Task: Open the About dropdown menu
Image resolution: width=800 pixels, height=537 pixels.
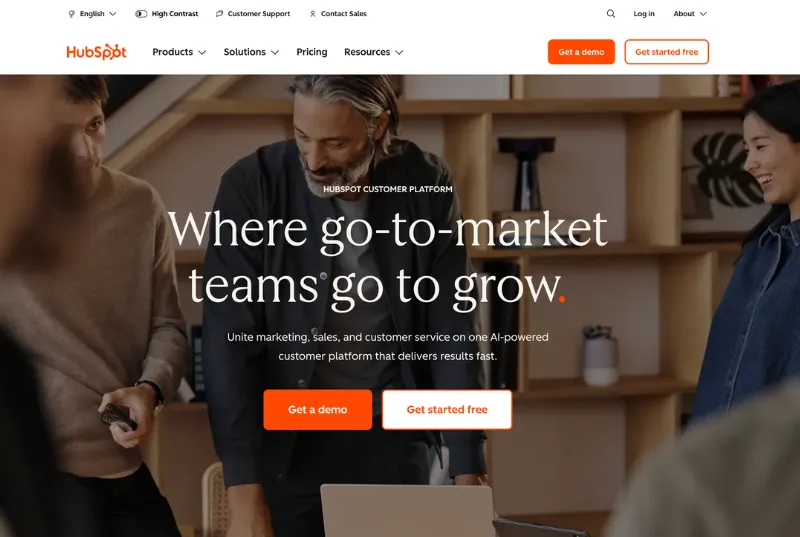Action: point(690,14)
